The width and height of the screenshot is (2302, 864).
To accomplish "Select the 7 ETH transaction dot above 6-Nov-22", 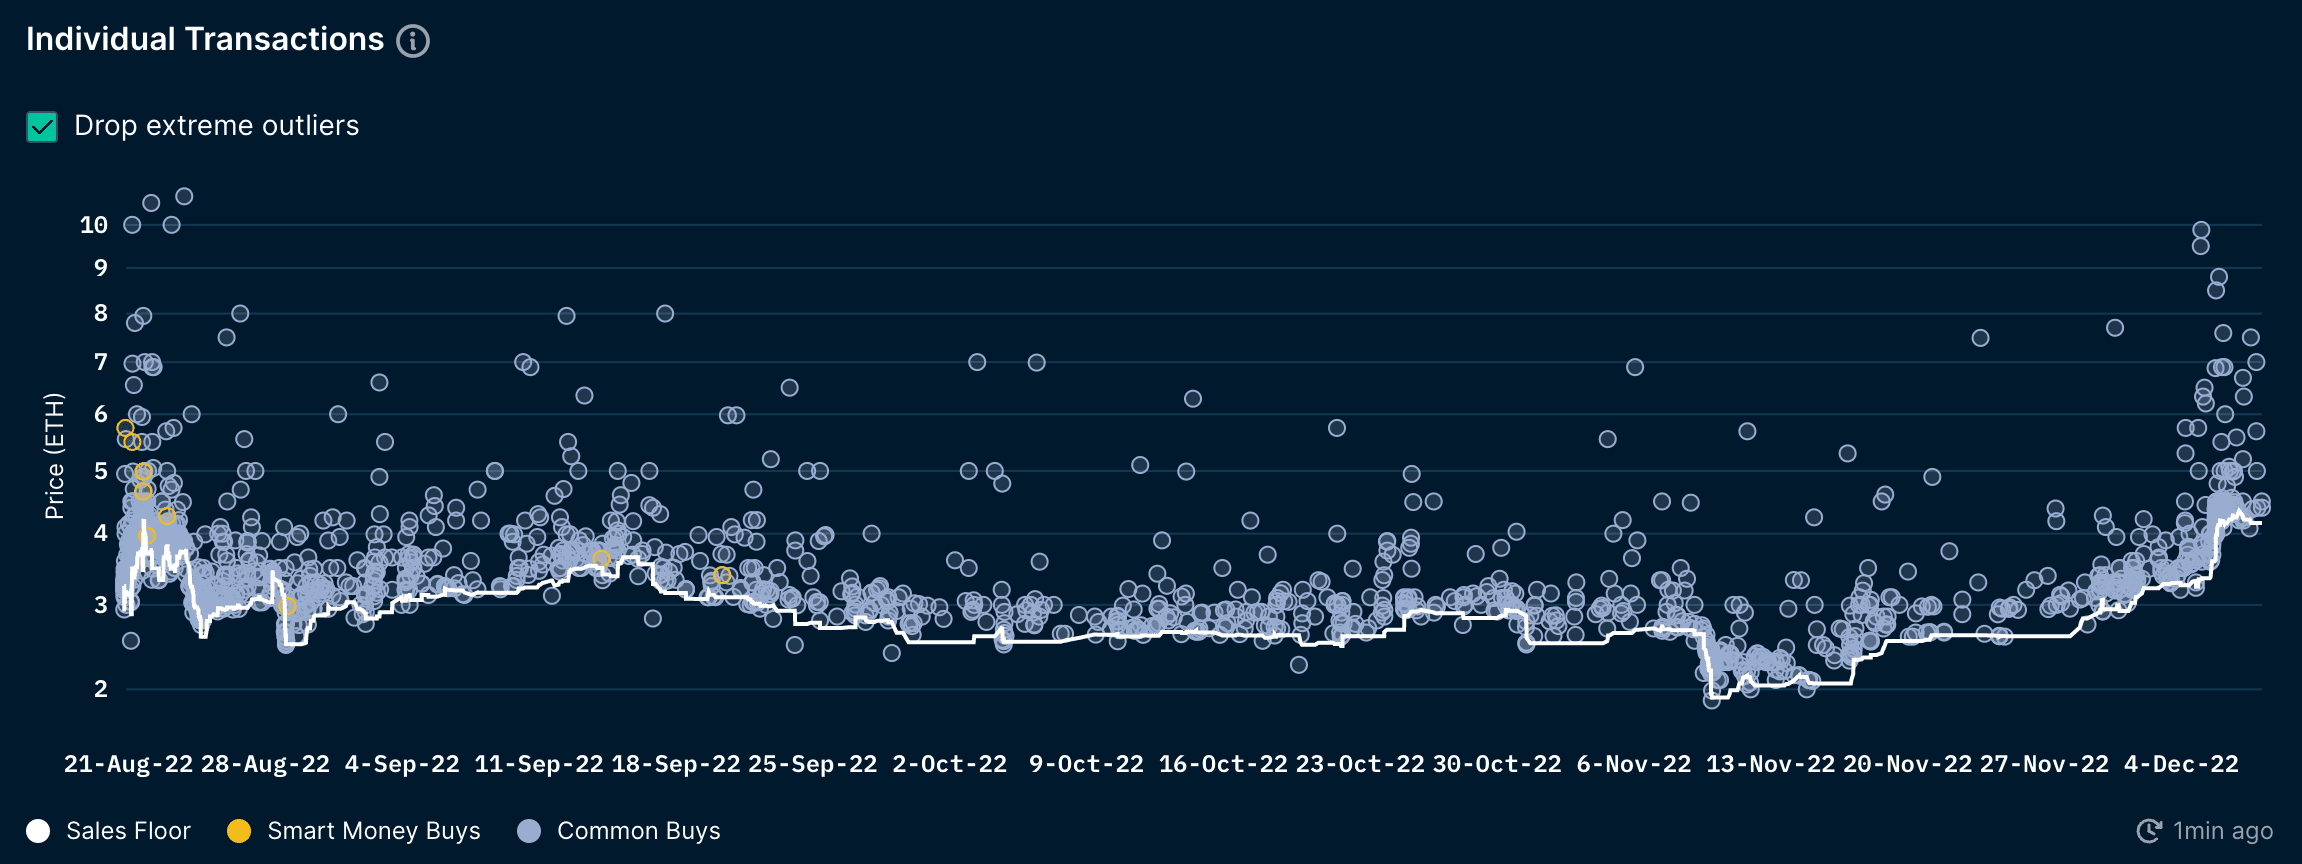I will [x=1635, y=367].
